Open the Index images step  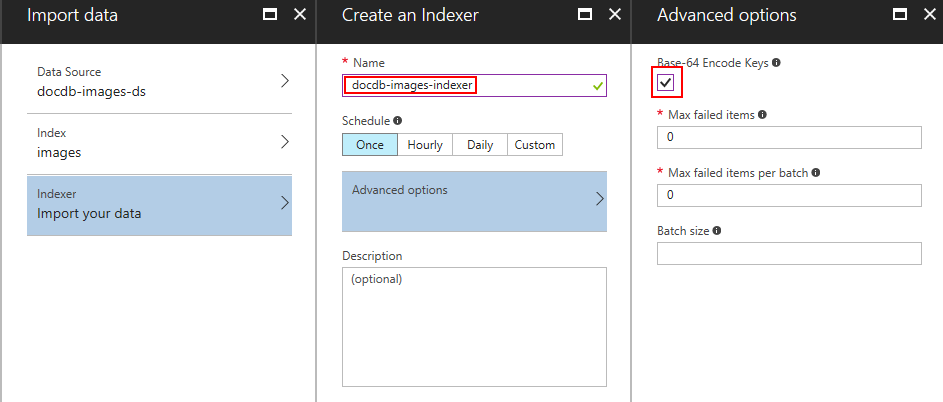pyautogui.click(x=159, y=142)
